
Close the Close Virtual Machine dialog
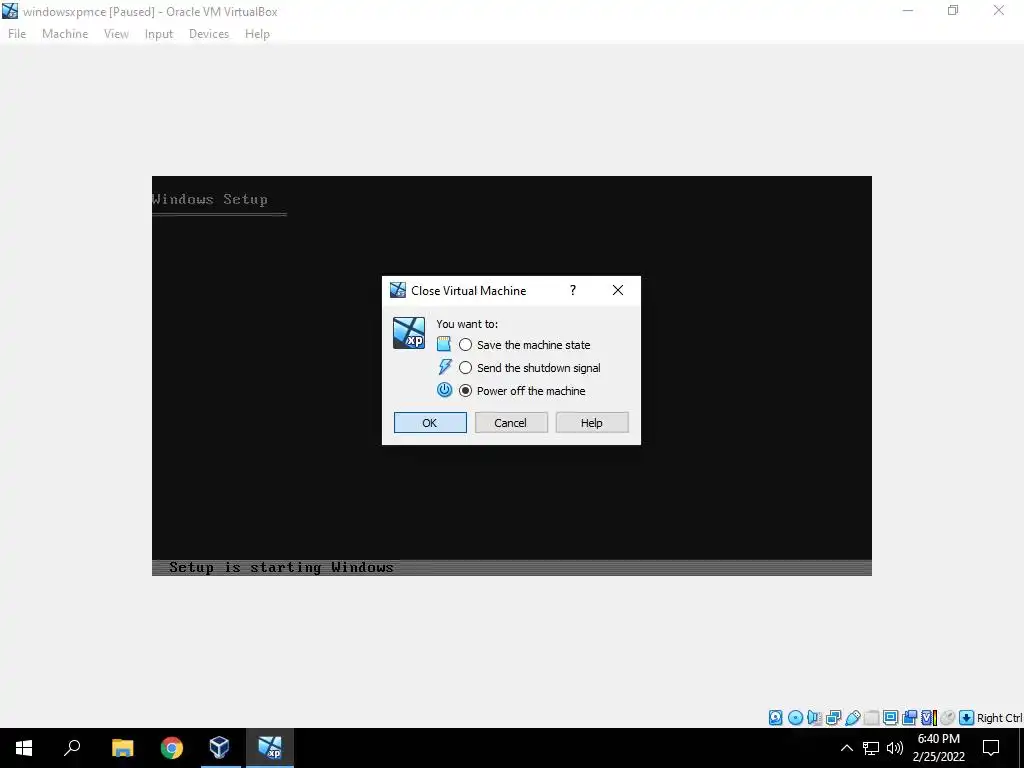(x=618, y=290)
